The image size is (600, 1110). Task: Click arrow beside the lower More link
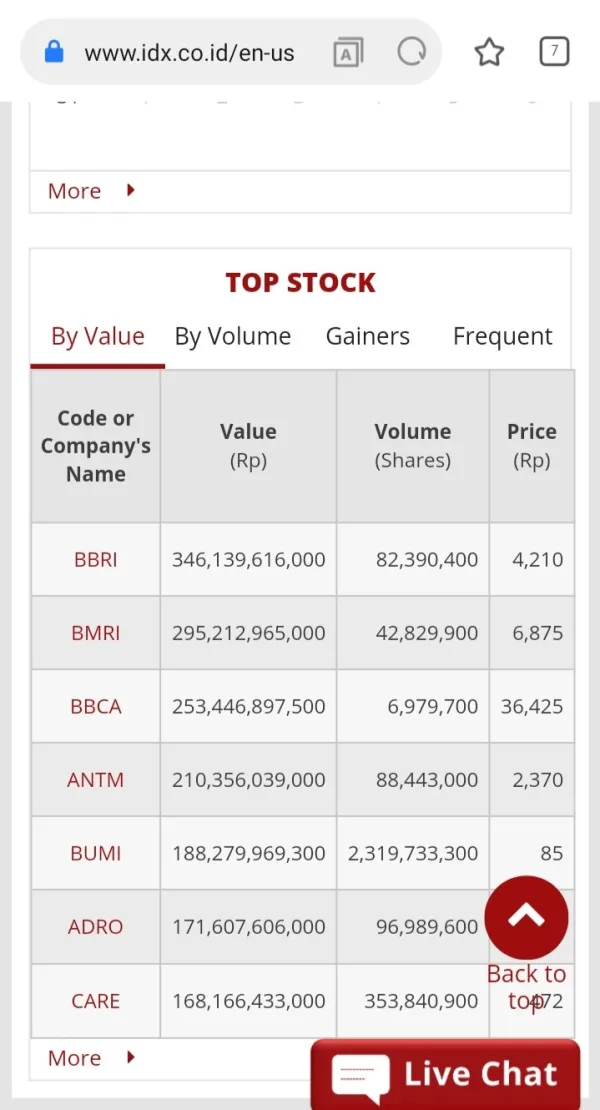click(131, 1057)
